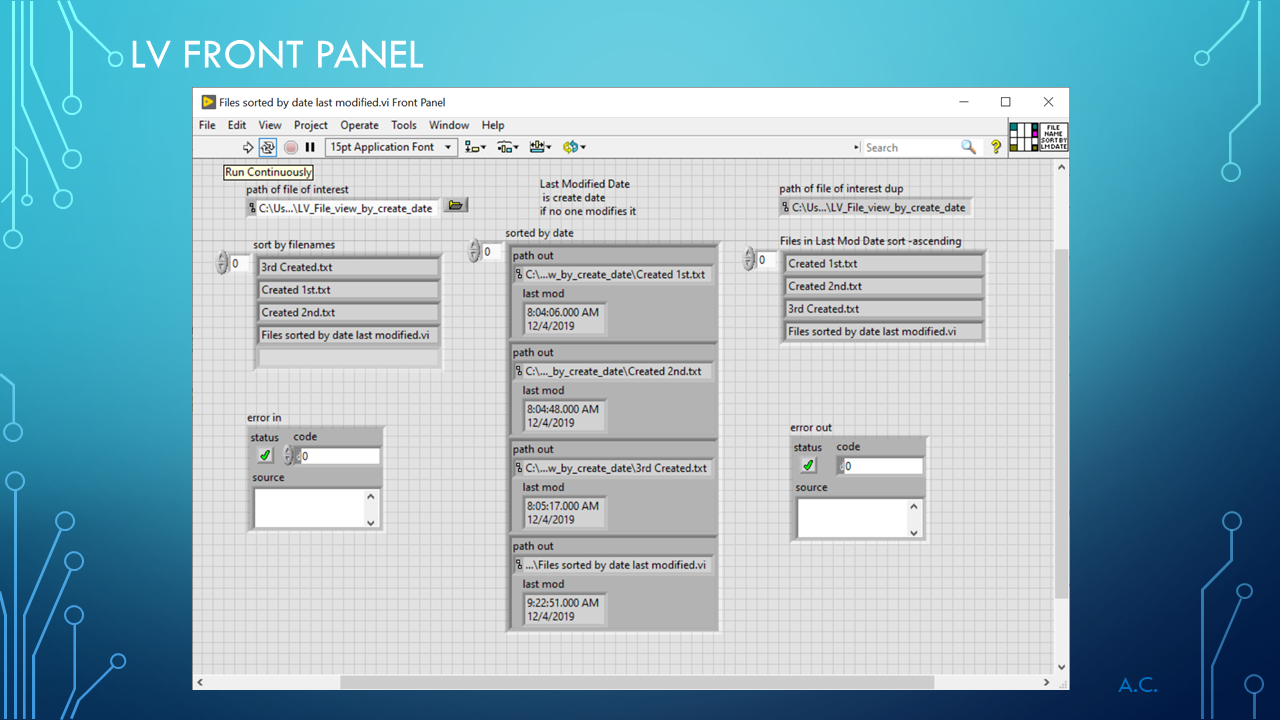Open the 15pt Application Font dropdown
Screen dimensions: 1280x720
[391, 147]
